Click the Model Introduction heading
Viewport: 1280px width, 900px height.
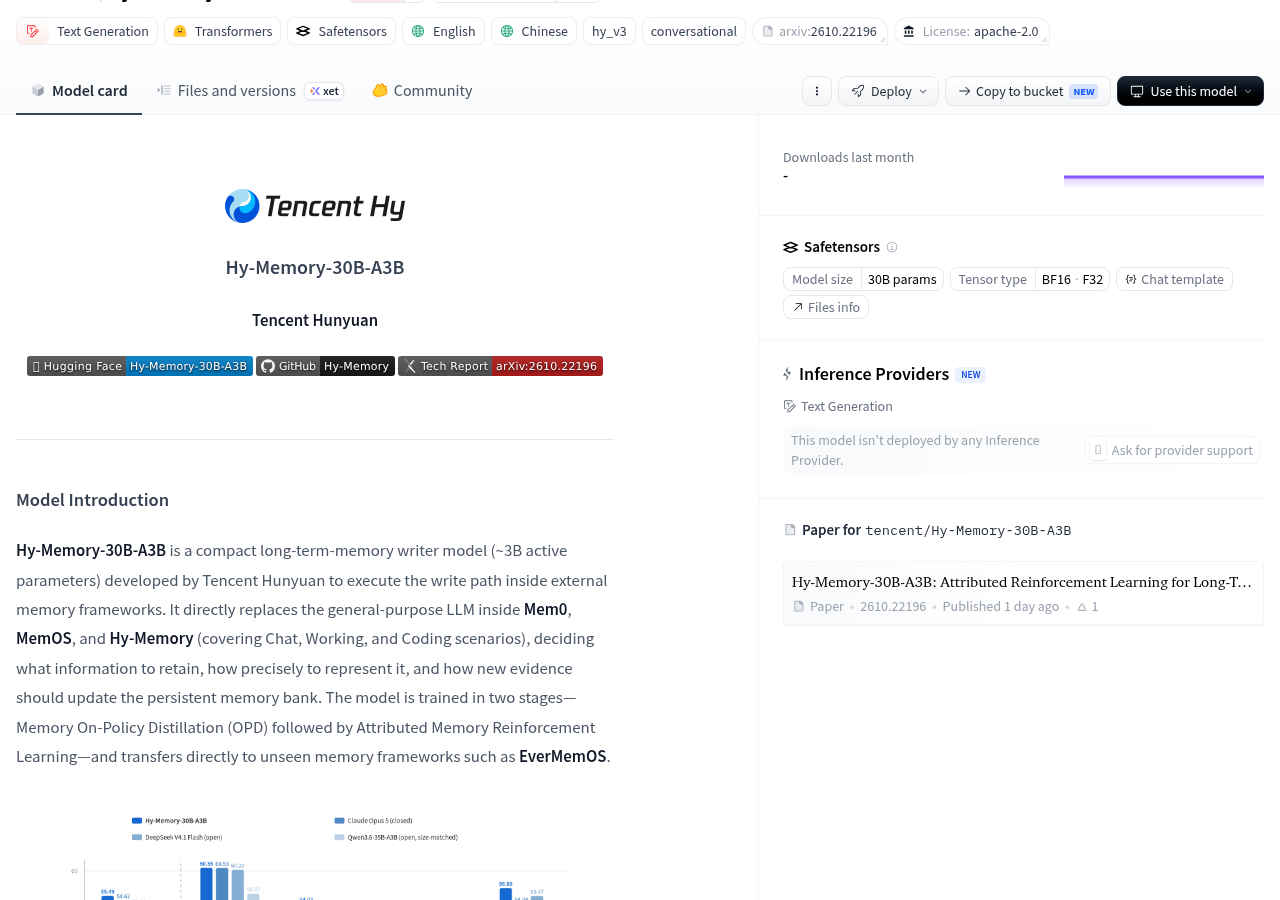coord(93,500)
